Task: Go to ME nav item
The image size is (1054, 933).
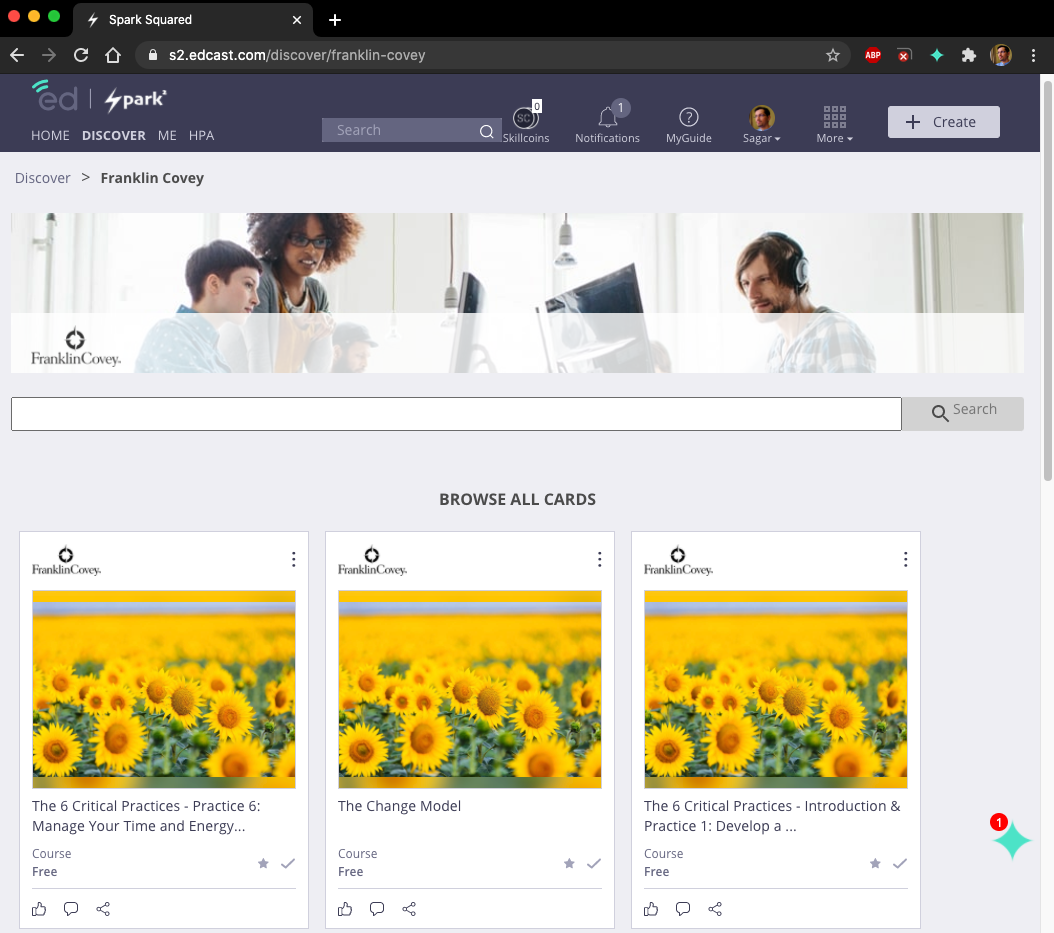Action: click(x=167, y=136)
